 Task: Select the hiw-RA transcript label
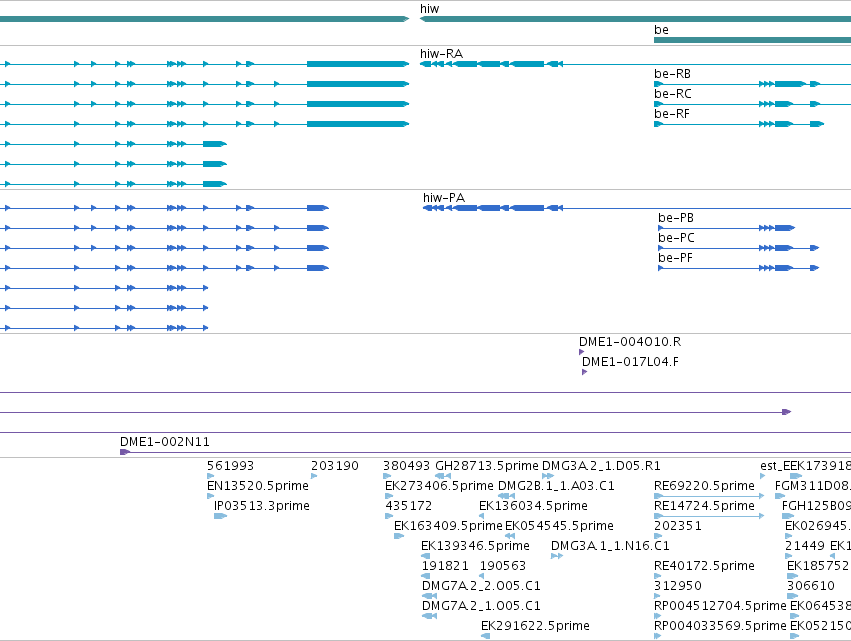[x=441, y=54]
